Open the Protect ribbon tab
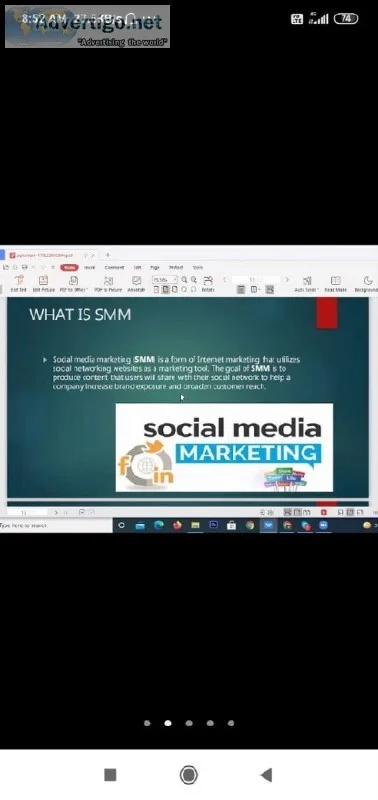Screen dimensions: 378x800 (x=176, y=267)
